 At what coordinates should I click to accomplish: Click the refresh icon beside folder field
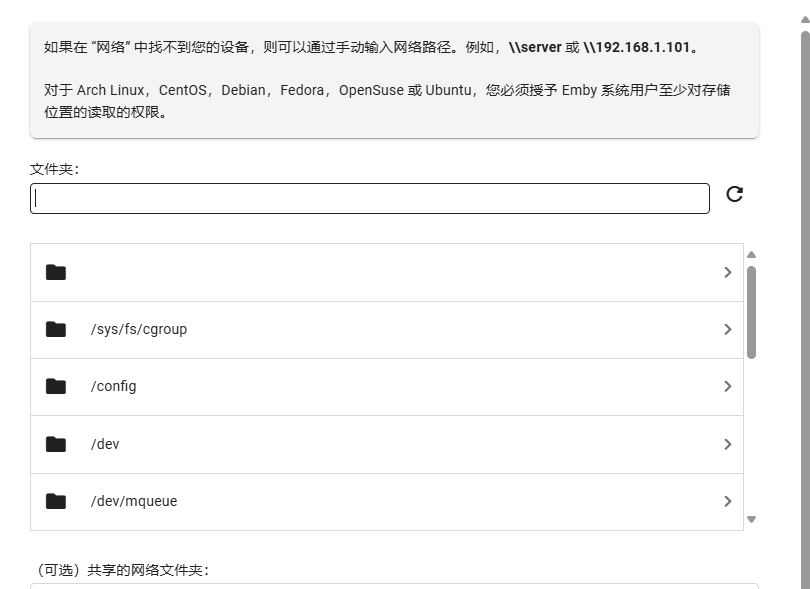pyautogui.click(x=735, y=194)
